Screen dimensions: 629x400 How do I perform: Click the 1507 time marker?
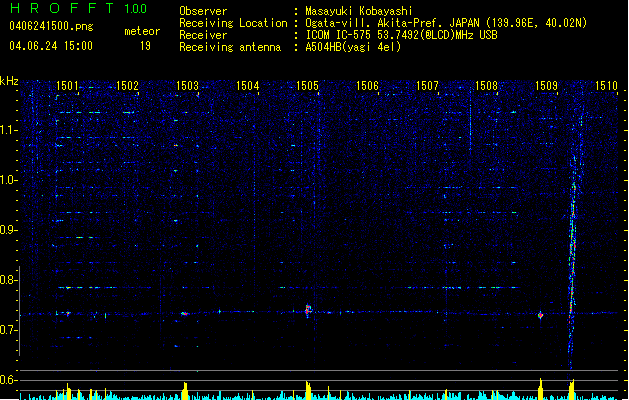(x=427, y=85)
